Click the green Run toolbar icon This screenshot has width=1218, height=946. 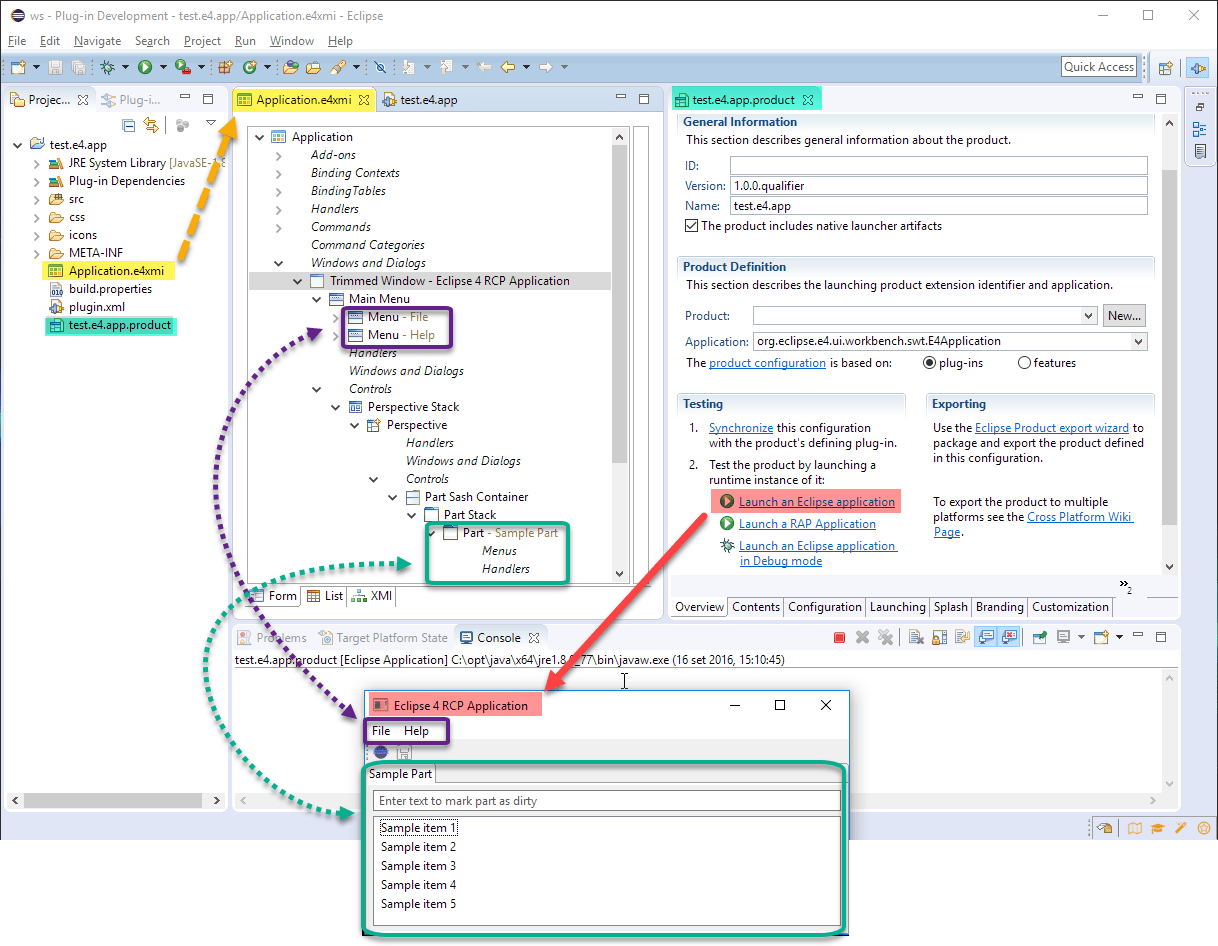[x=145, y=67]
